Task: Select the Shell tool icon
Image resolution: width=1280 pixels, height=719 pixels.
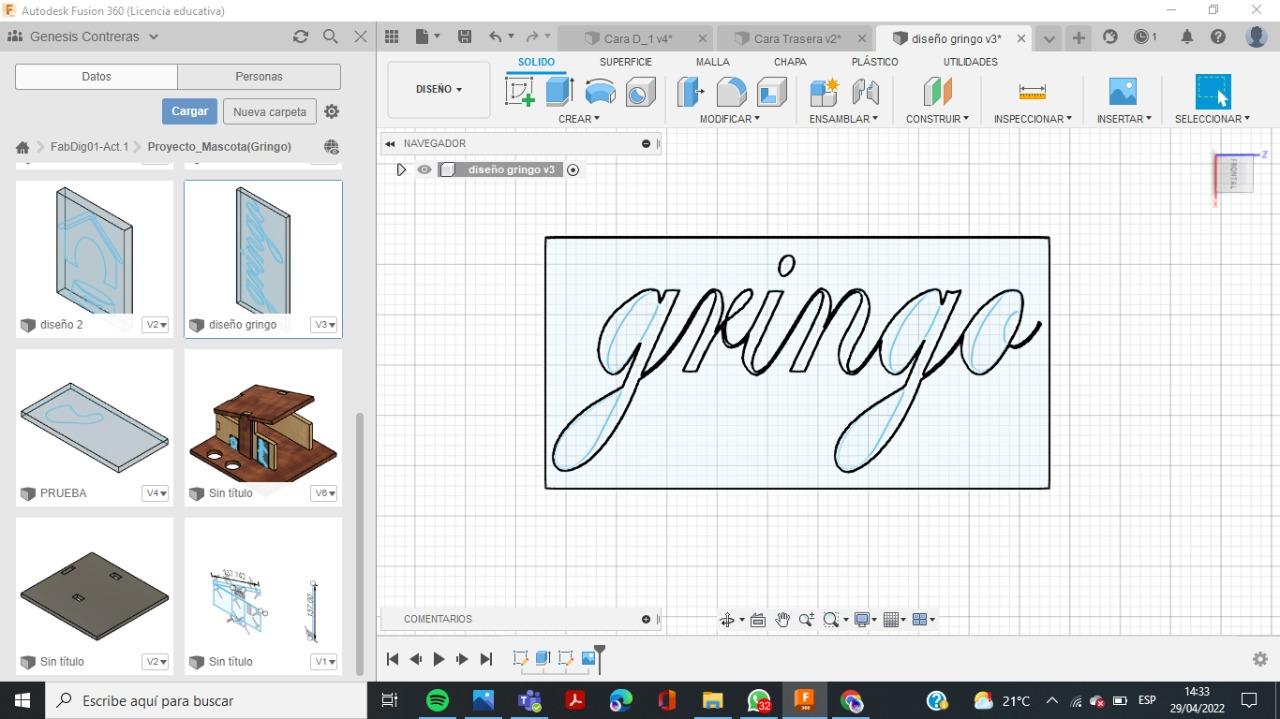Action: click(x=771, y=92)
